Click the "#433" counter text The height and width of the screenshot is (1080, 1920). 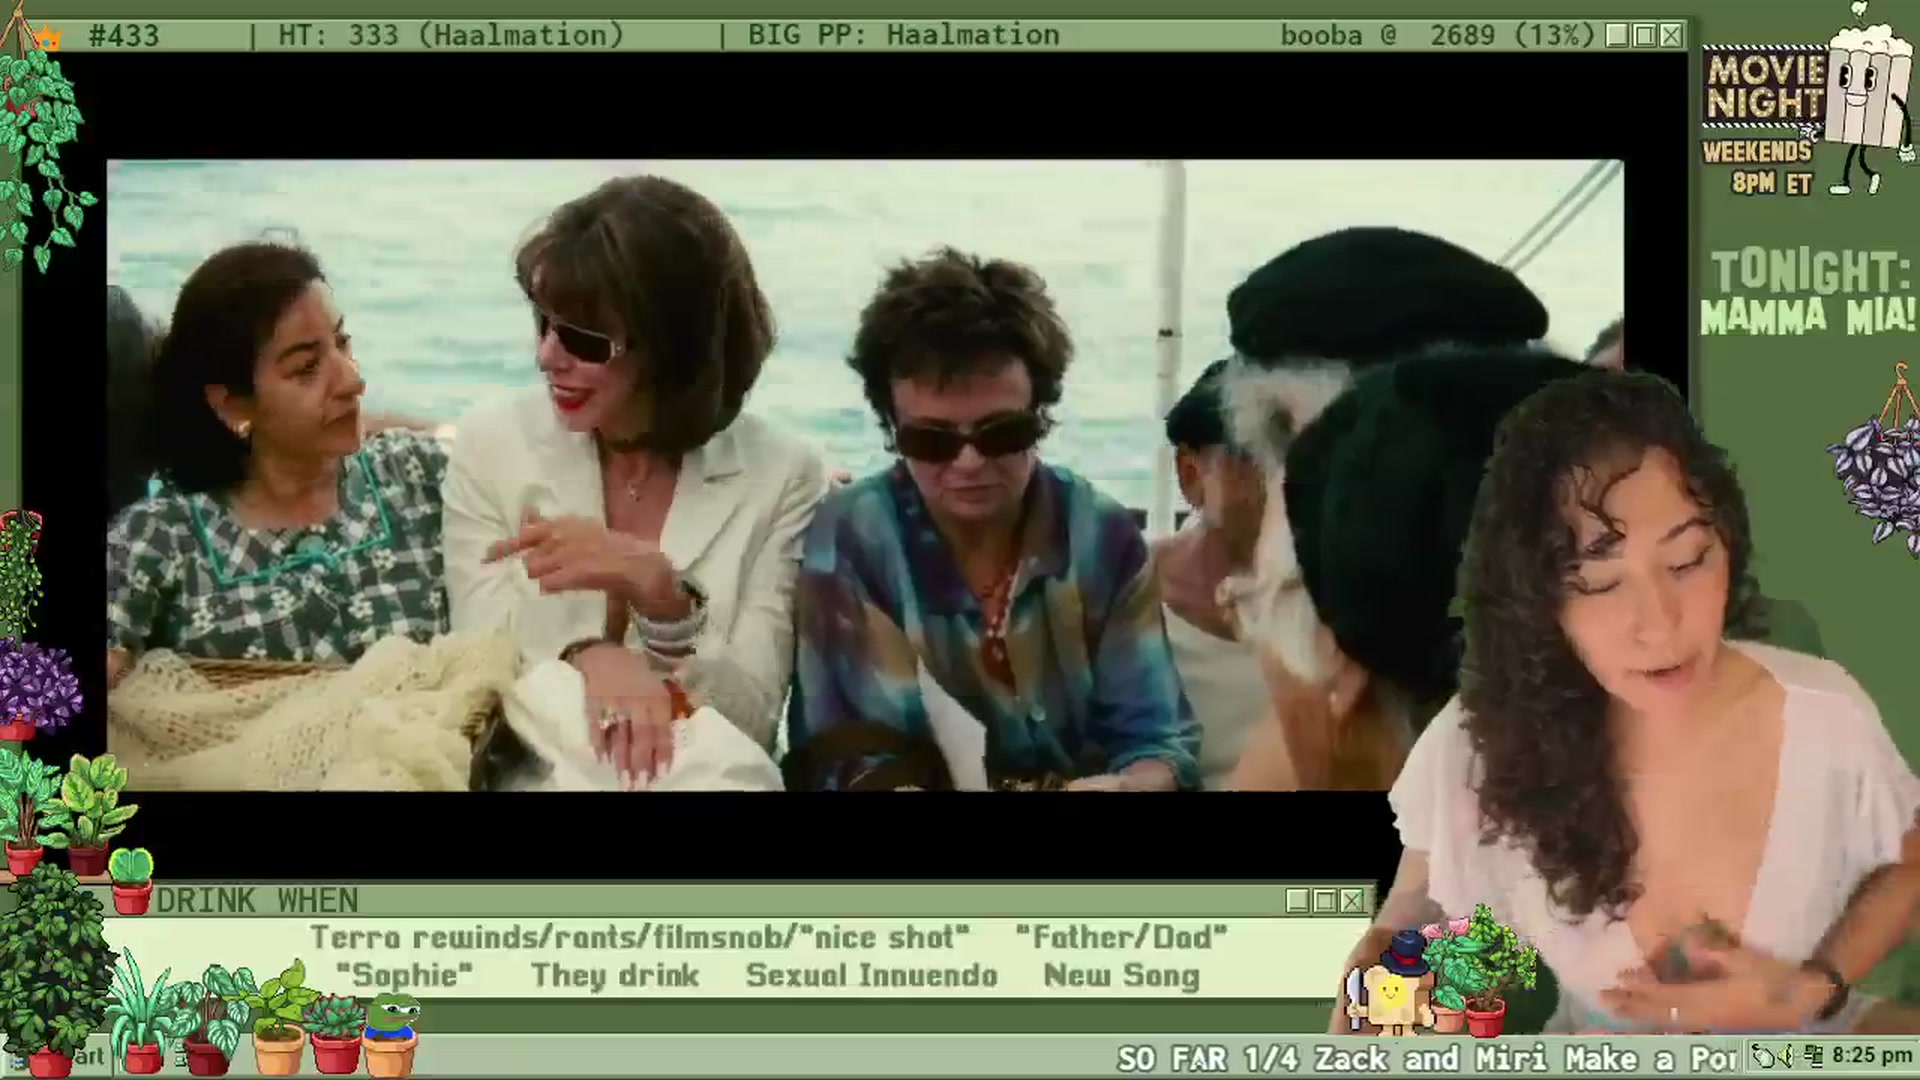pyautogui.click(x=124, y=36)
